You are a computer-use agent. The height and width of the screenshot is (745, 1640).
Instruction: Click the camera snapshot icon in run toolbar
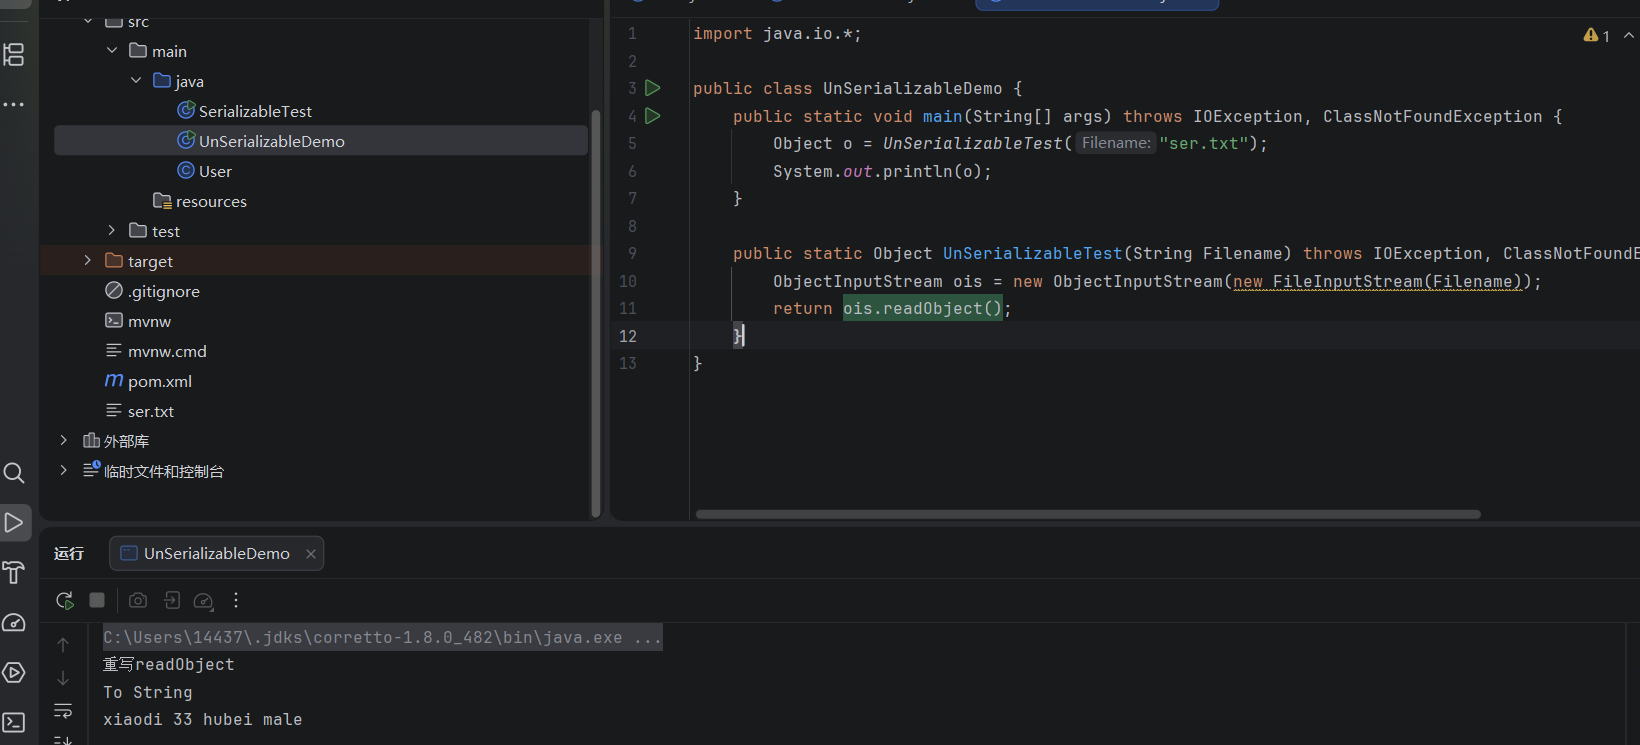point(138,600)
